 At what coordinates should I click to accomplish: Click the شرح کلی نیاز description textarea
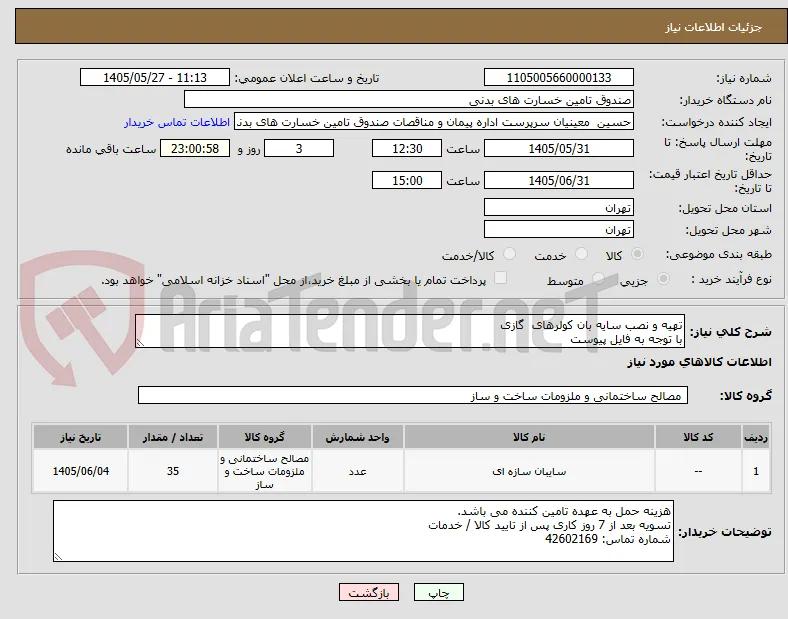click(x=410, y=331)
